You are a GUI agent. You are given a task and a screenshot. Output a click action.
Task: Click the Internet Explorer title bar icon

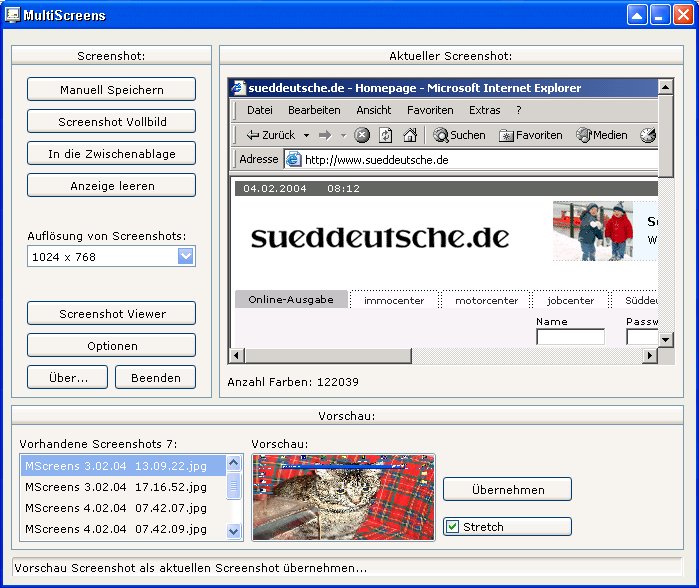point(238,87)
